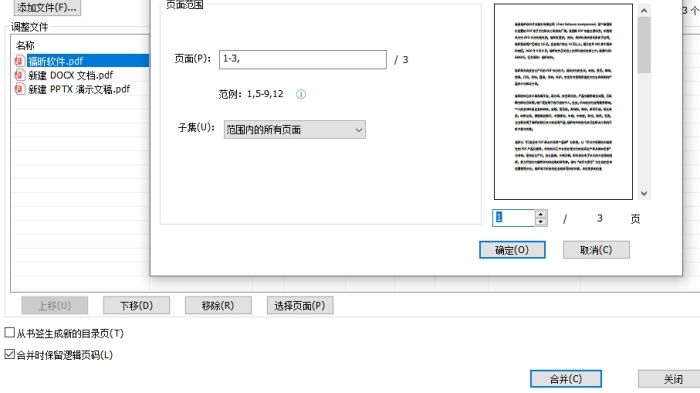Click the PDF icon beside 新建 DOCX 文档.pdf
This screenshot has width=700, height=393.
(19, 75)
